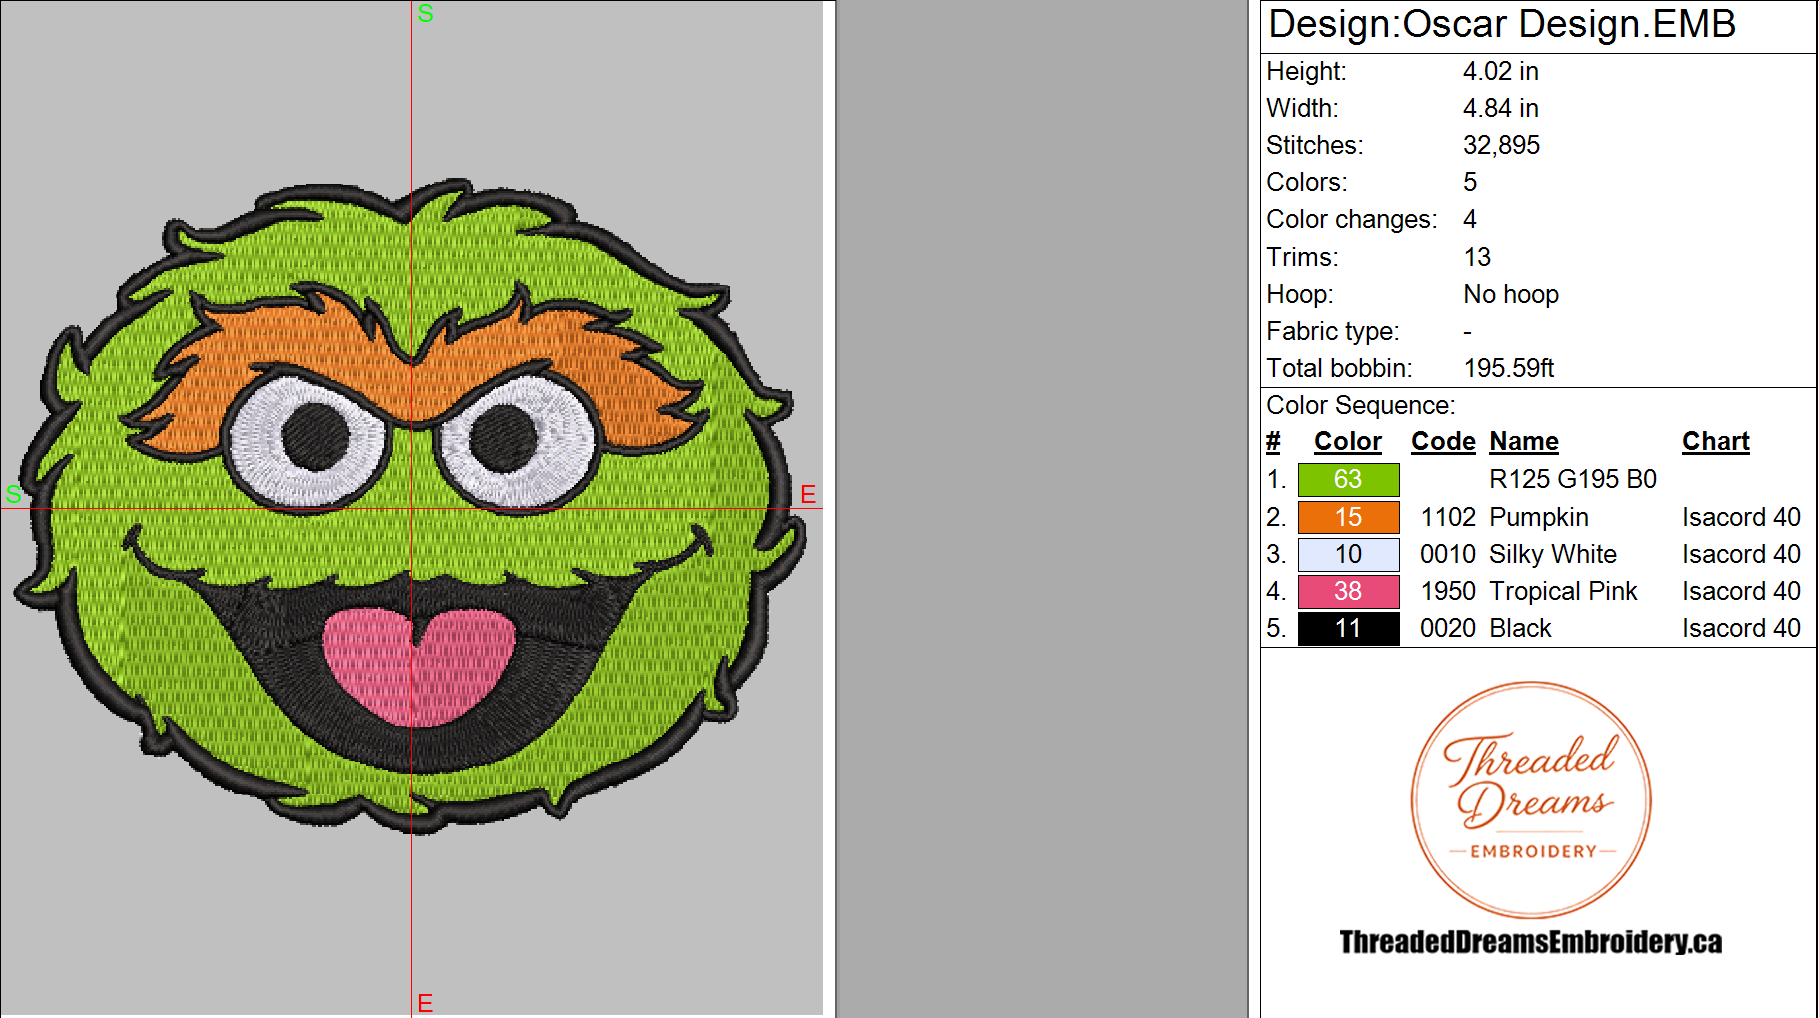Click the Width value '4.84 in'
Screen dimensions: 1819x1018
[x=1500, y=108]
